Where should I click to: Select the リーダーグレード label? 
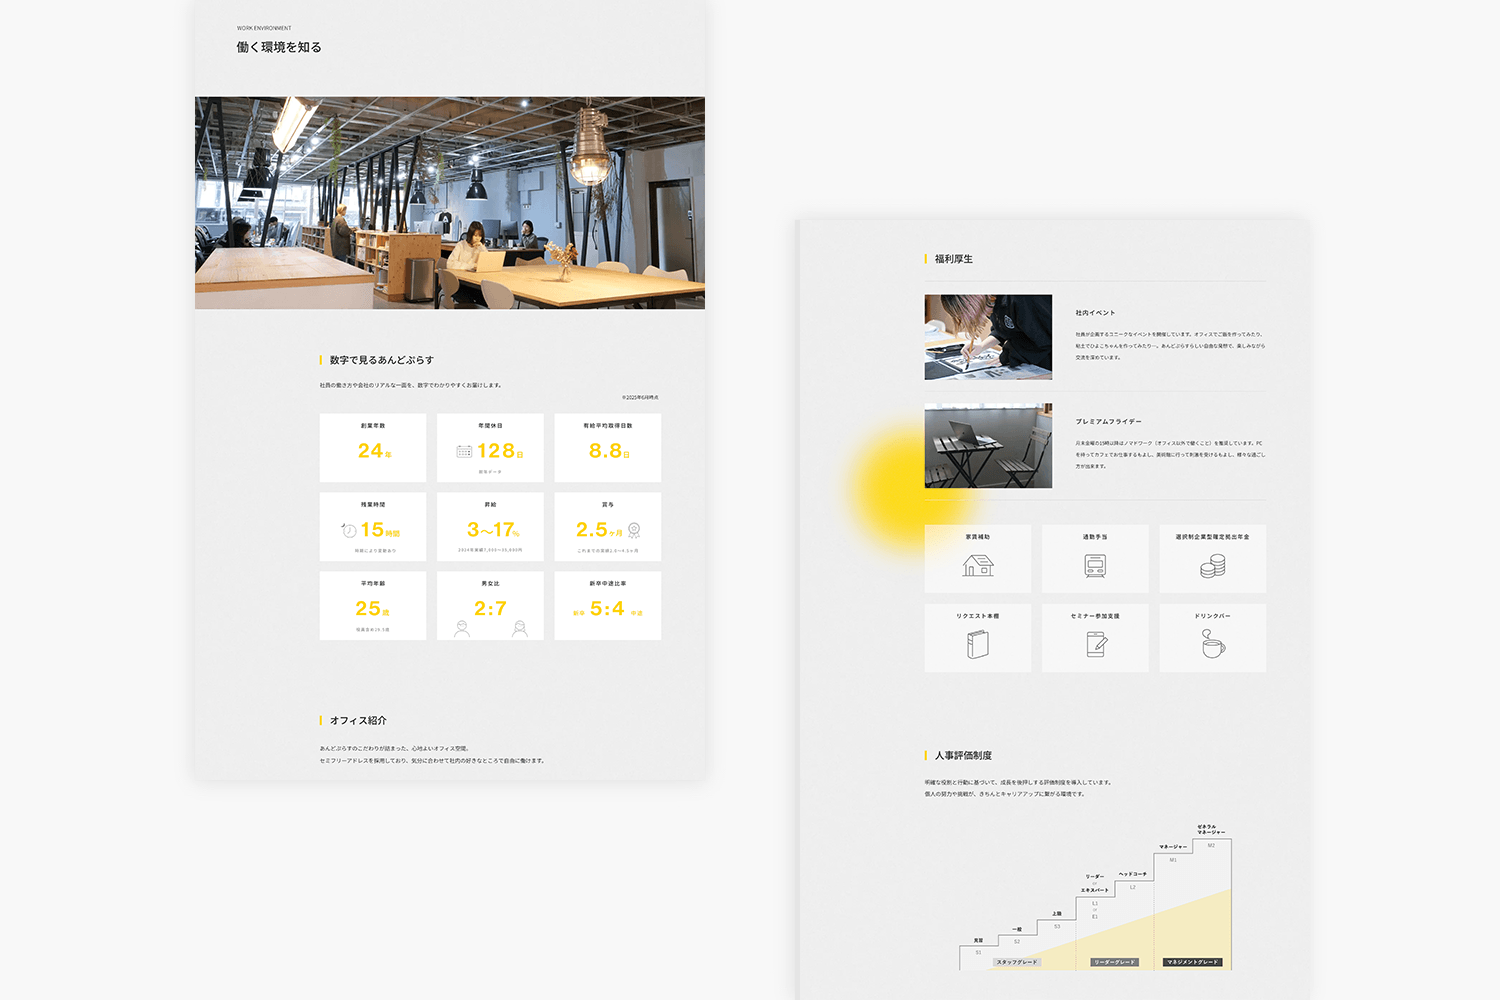[x=1114, y=962]
